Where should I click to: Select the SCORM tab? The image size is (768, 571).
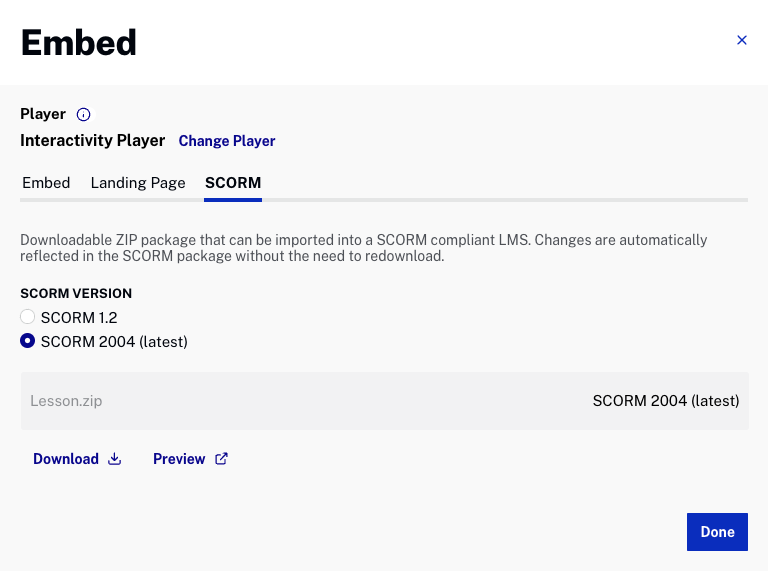(233, 183)
